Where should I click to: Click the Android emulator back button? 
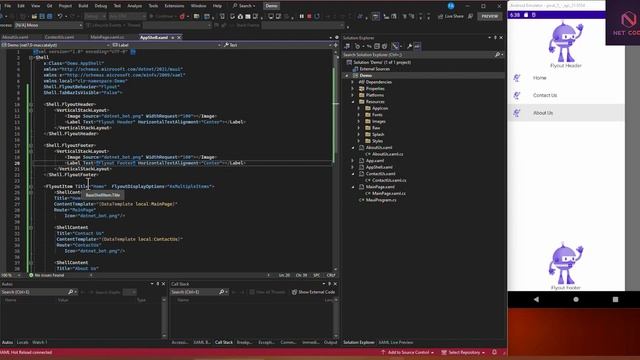[x=536, y=299]
